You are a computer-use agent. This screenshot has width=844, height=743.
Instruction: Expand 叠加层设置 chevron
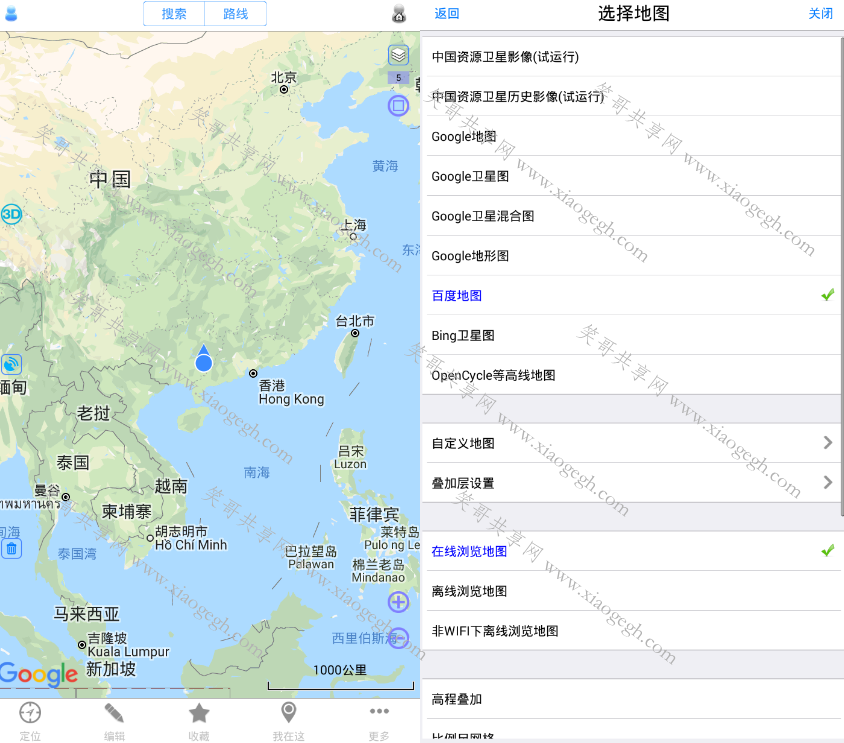(828, 482)
